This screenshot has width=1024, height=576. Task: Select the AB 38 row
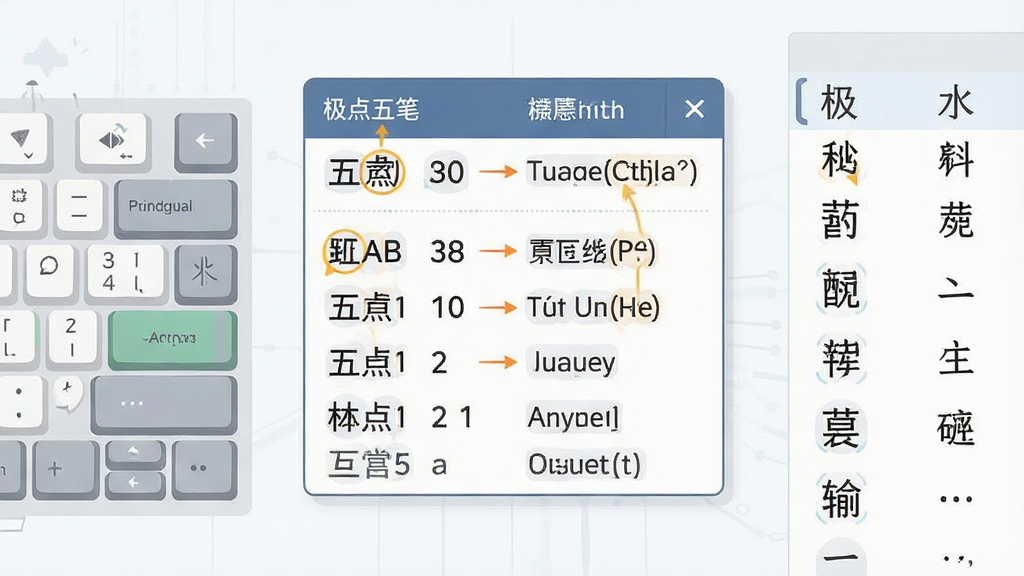pyautogui.click(x=513, y=251)
